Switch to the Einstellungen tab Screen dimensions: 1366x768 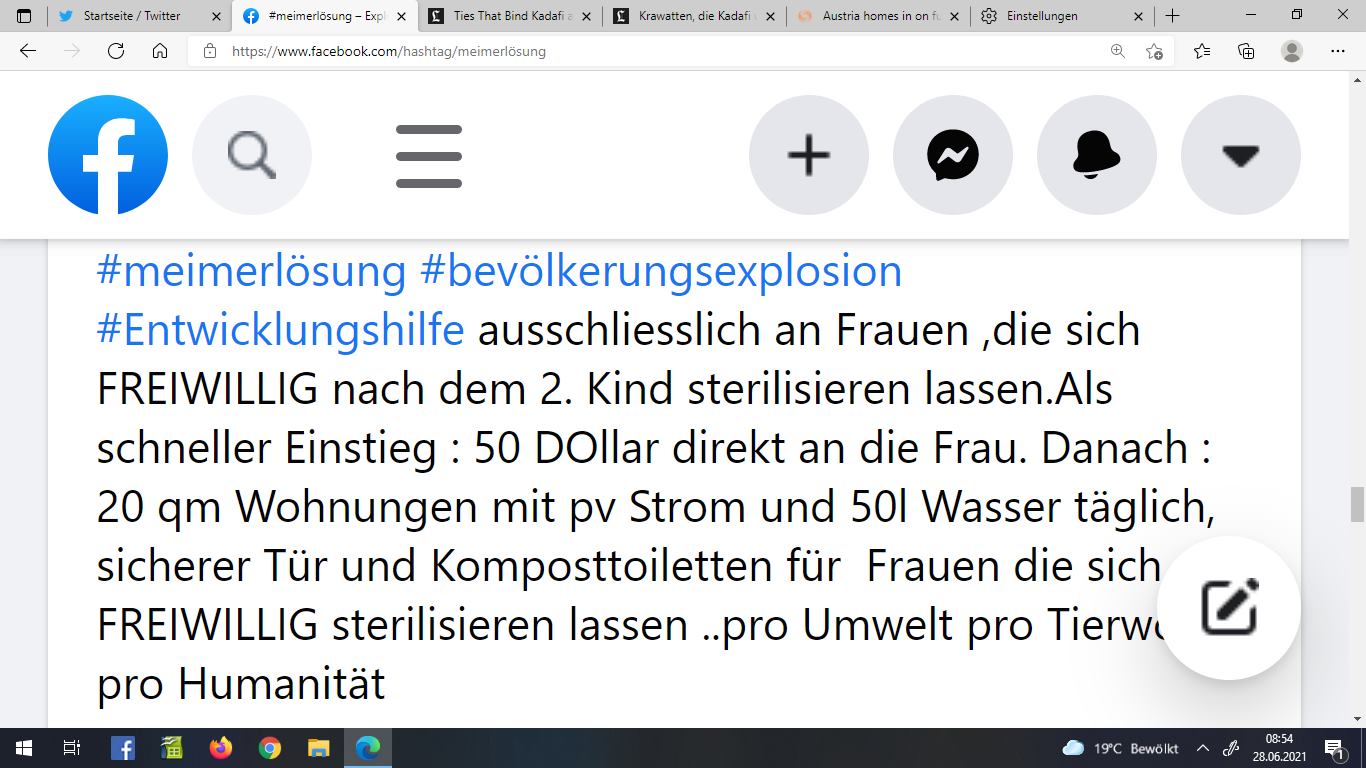pyautogui.click(x=1062, y=16)
